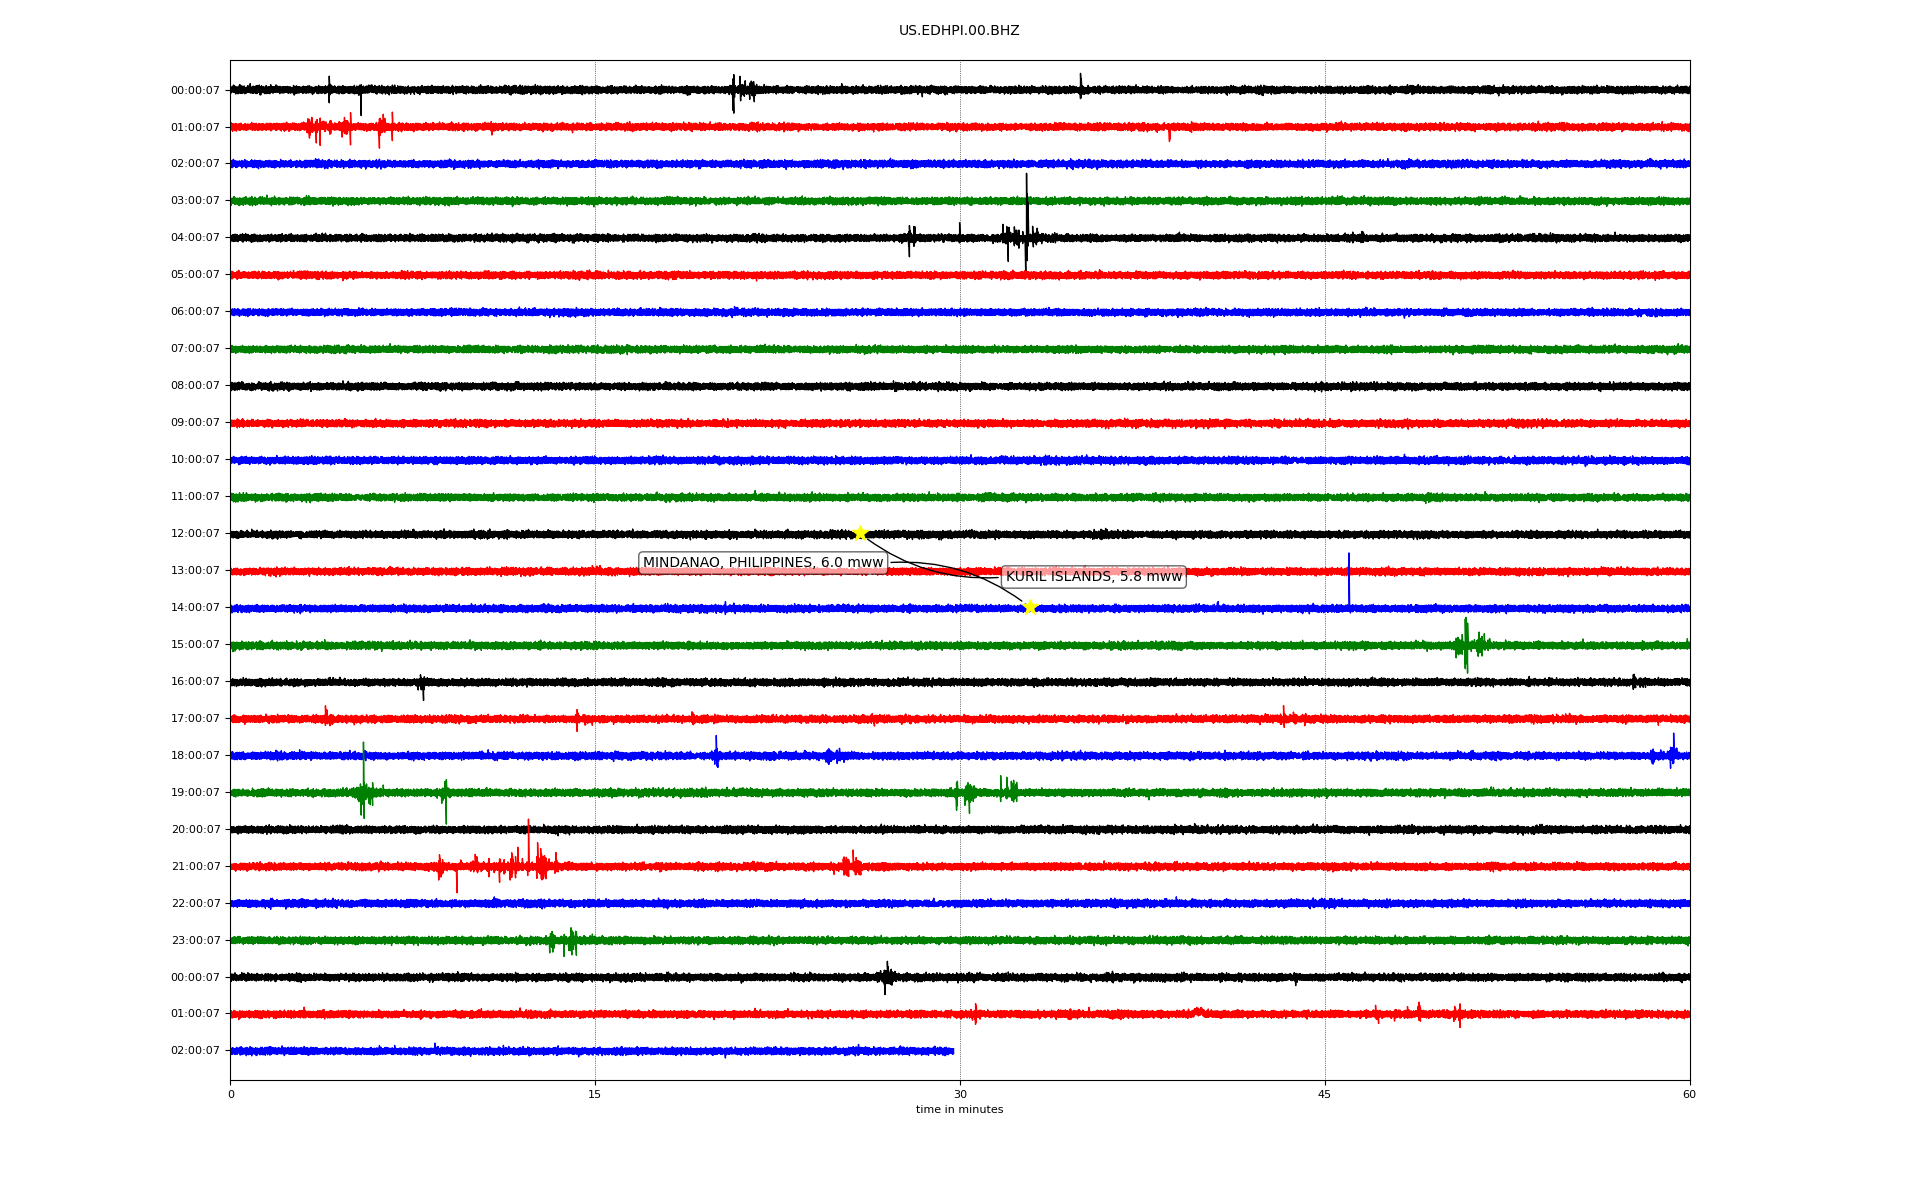Viewport: 1920px width, 1200px height.
Task: Click the 'time in minutes' axis label
Action: click(x=959, y=1109)
